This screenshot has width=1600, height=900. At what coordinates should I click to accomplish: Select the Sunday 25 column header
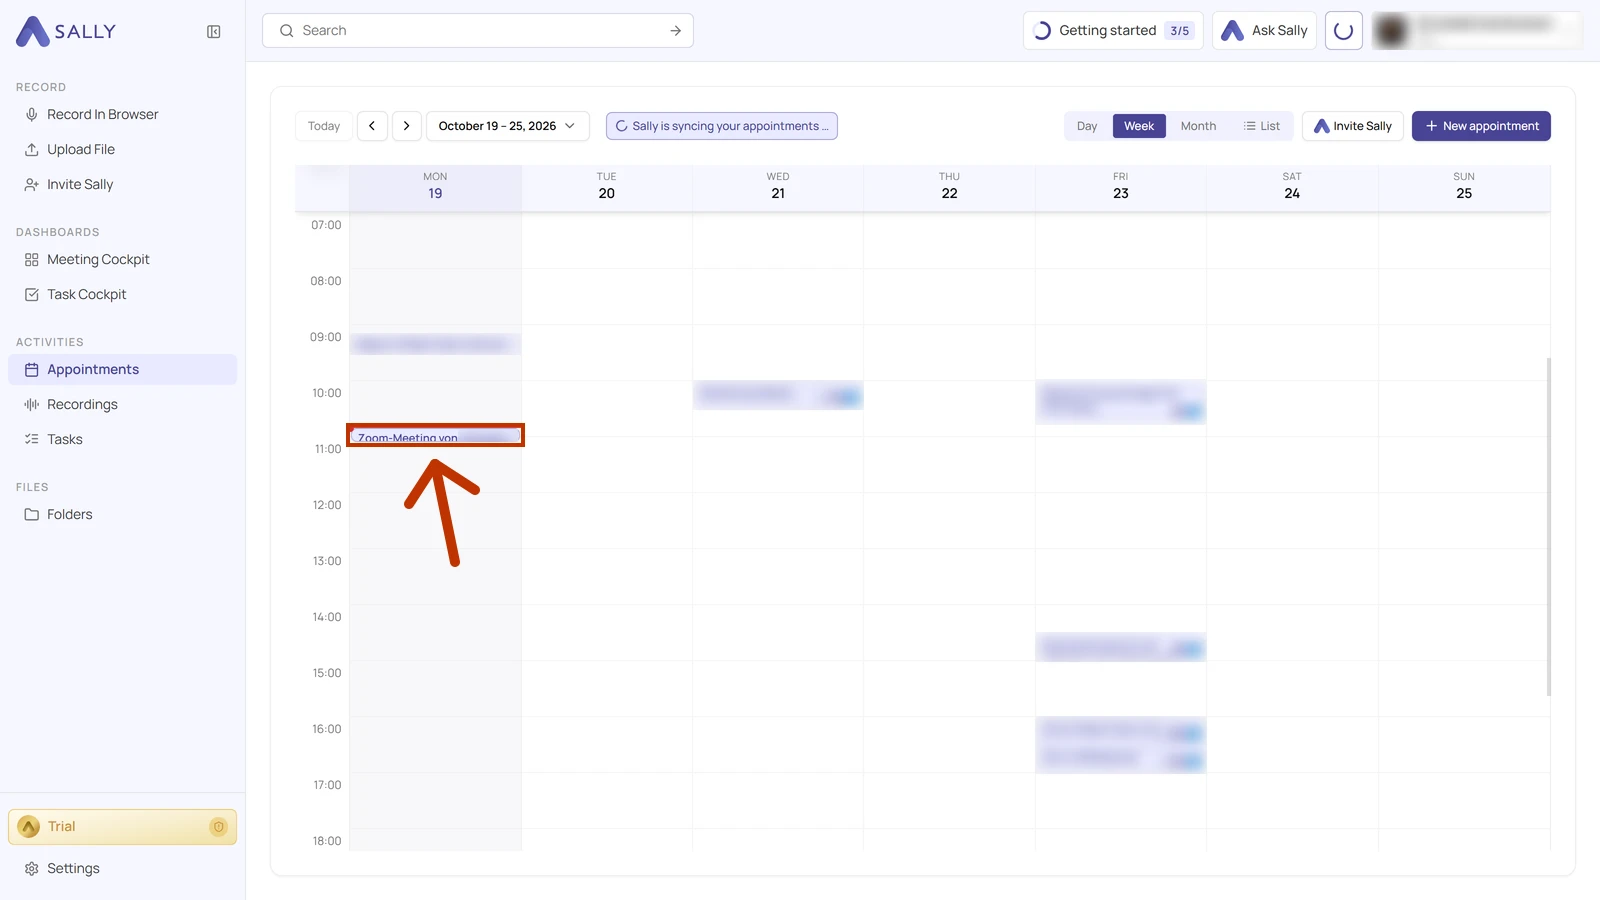[1464, 187]
